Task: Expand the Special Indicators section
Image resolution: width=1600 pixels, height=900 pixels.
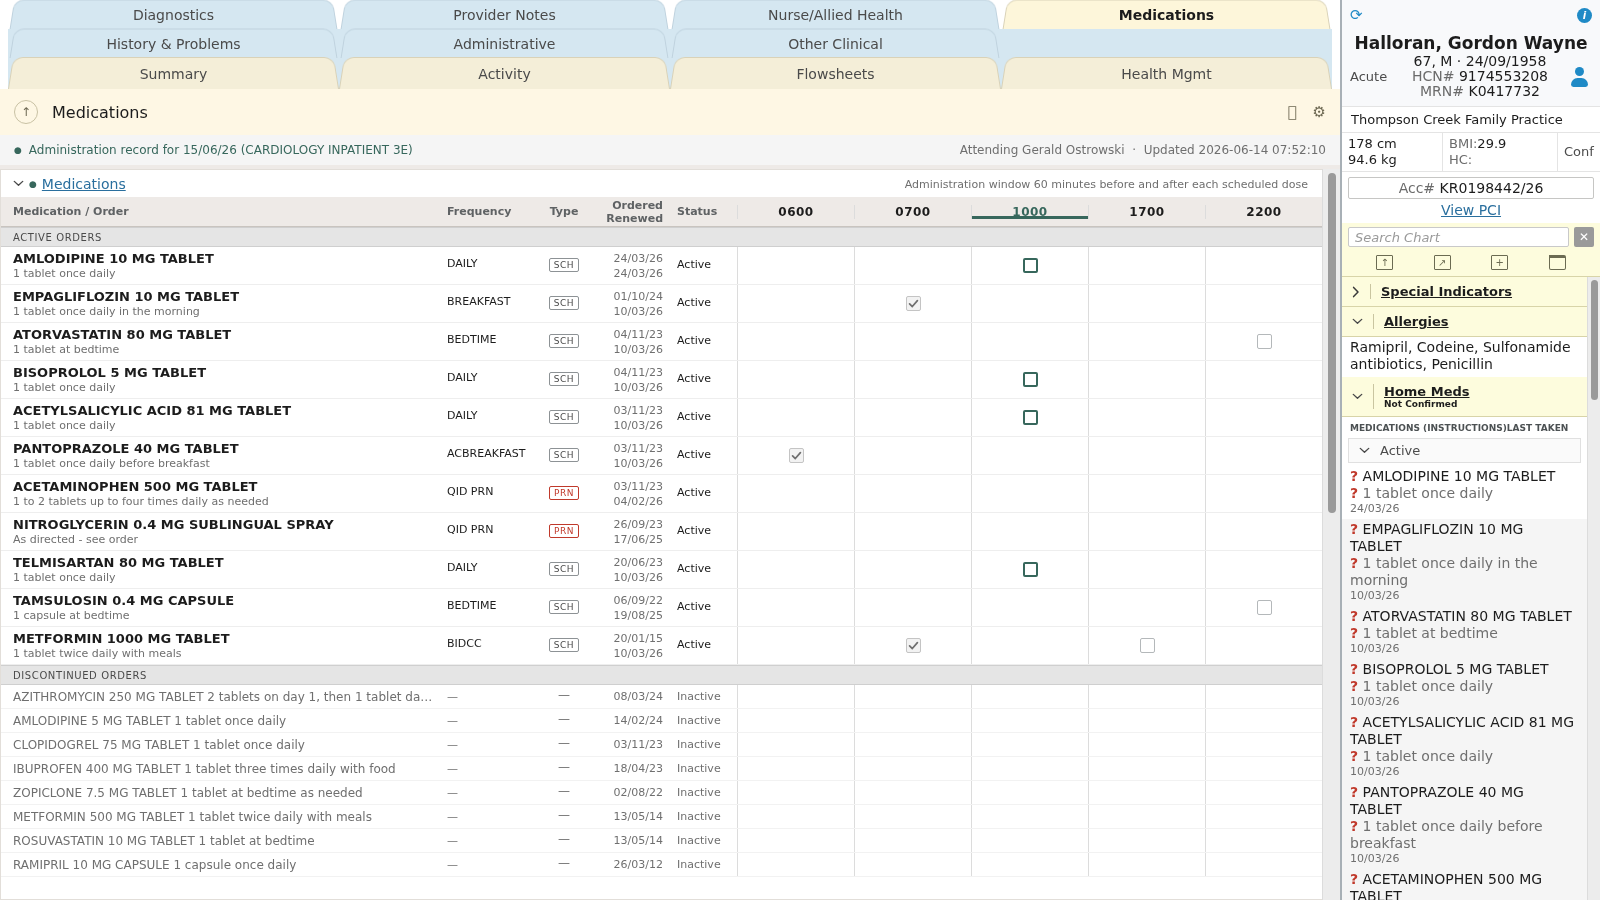Action: [1356, 292]
